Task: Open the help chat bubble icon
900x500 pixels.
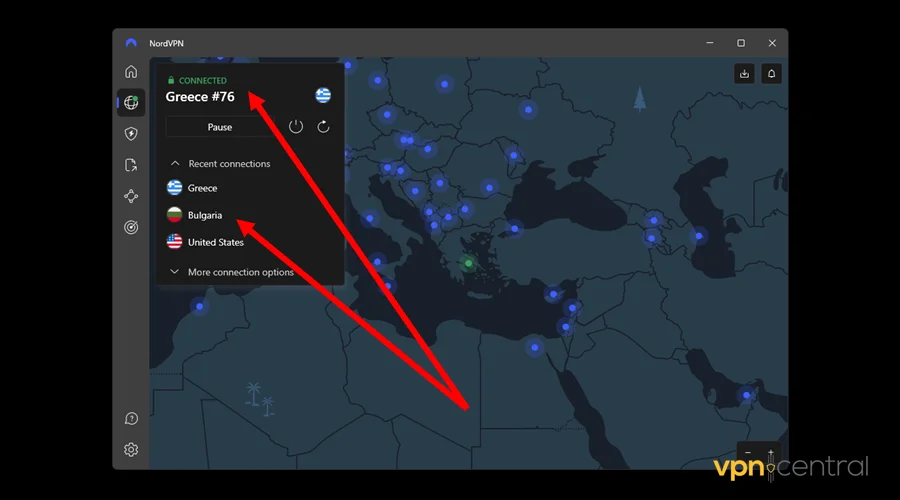Action: (131, 419)
